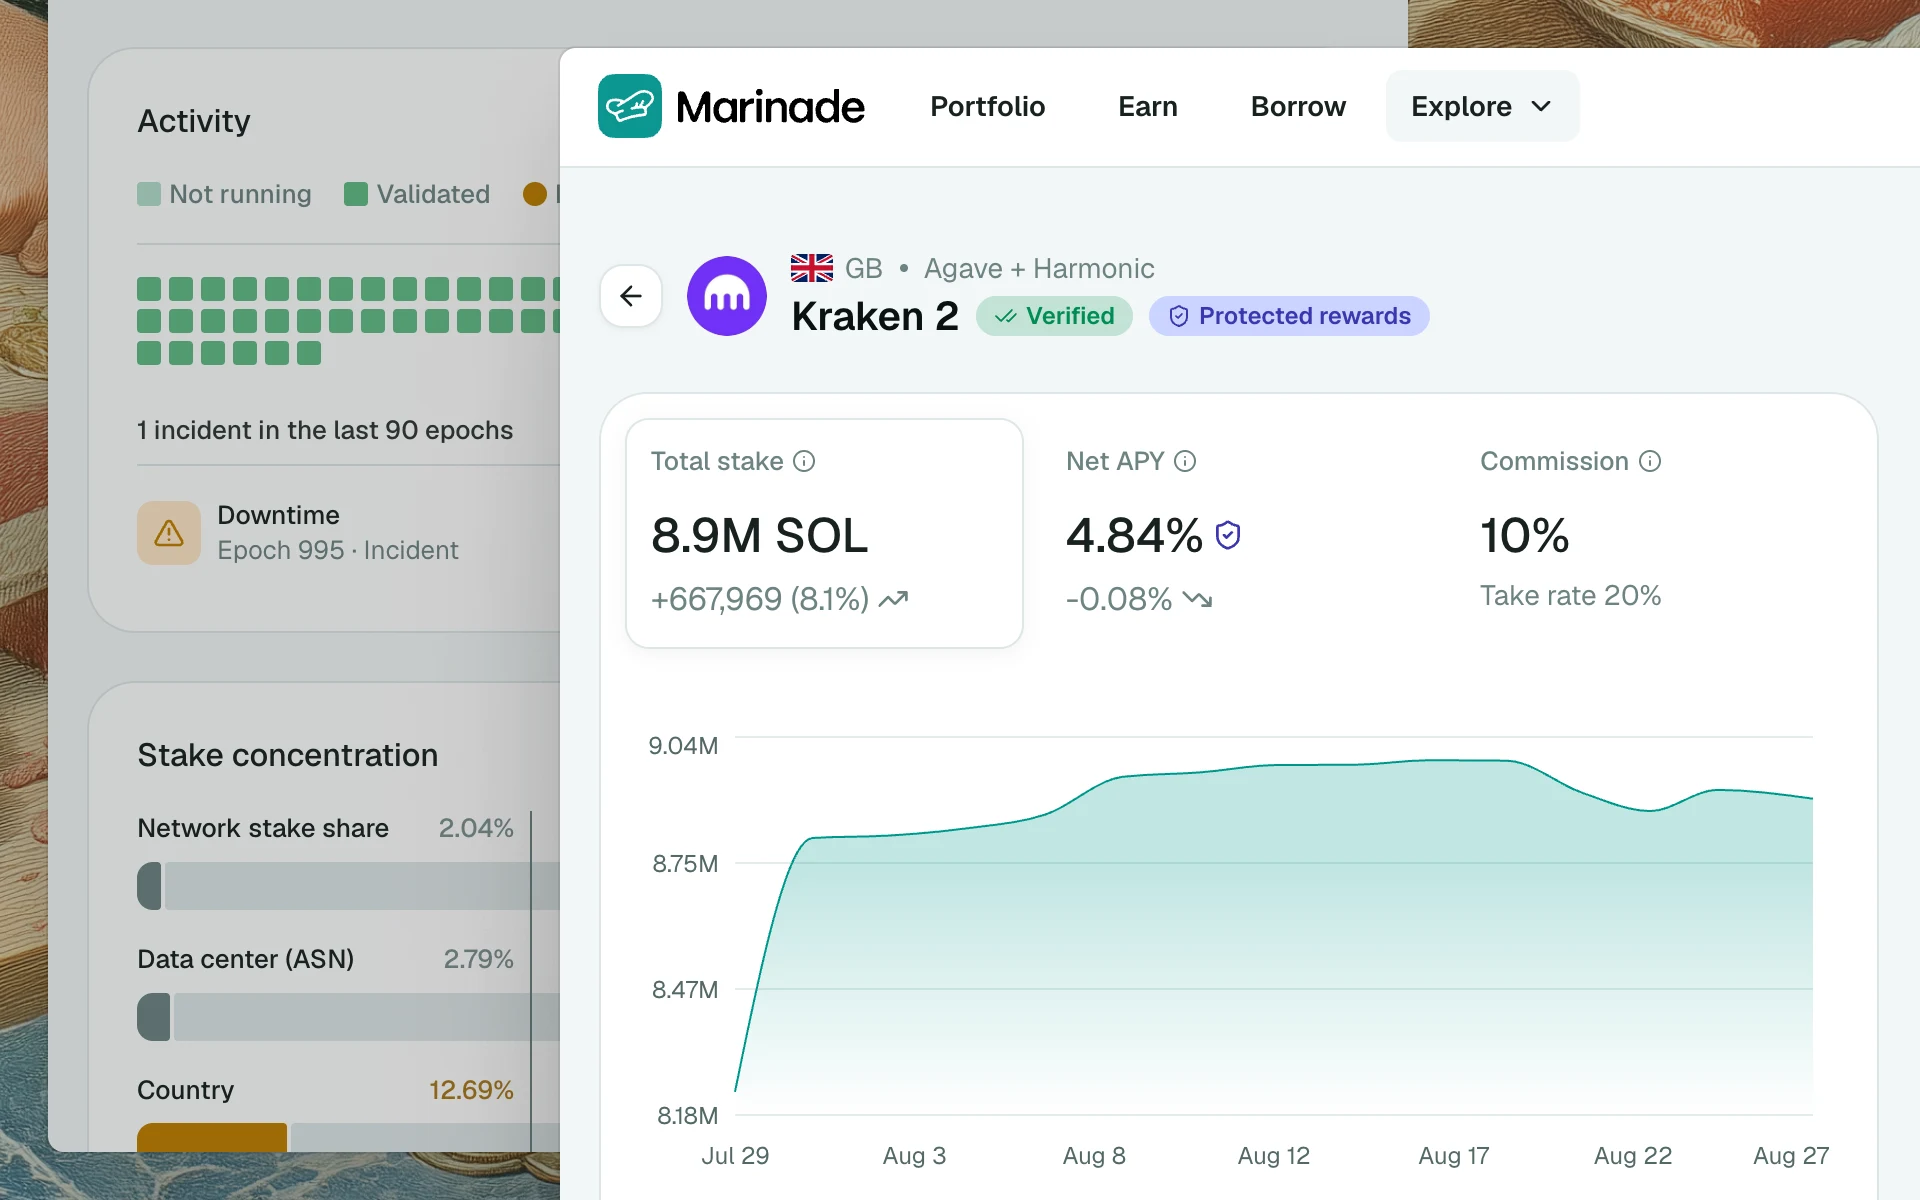
Task: Click the '1 incident in the last 90 epochs' text
Action: pyautogui.click(x=325, y=430)
